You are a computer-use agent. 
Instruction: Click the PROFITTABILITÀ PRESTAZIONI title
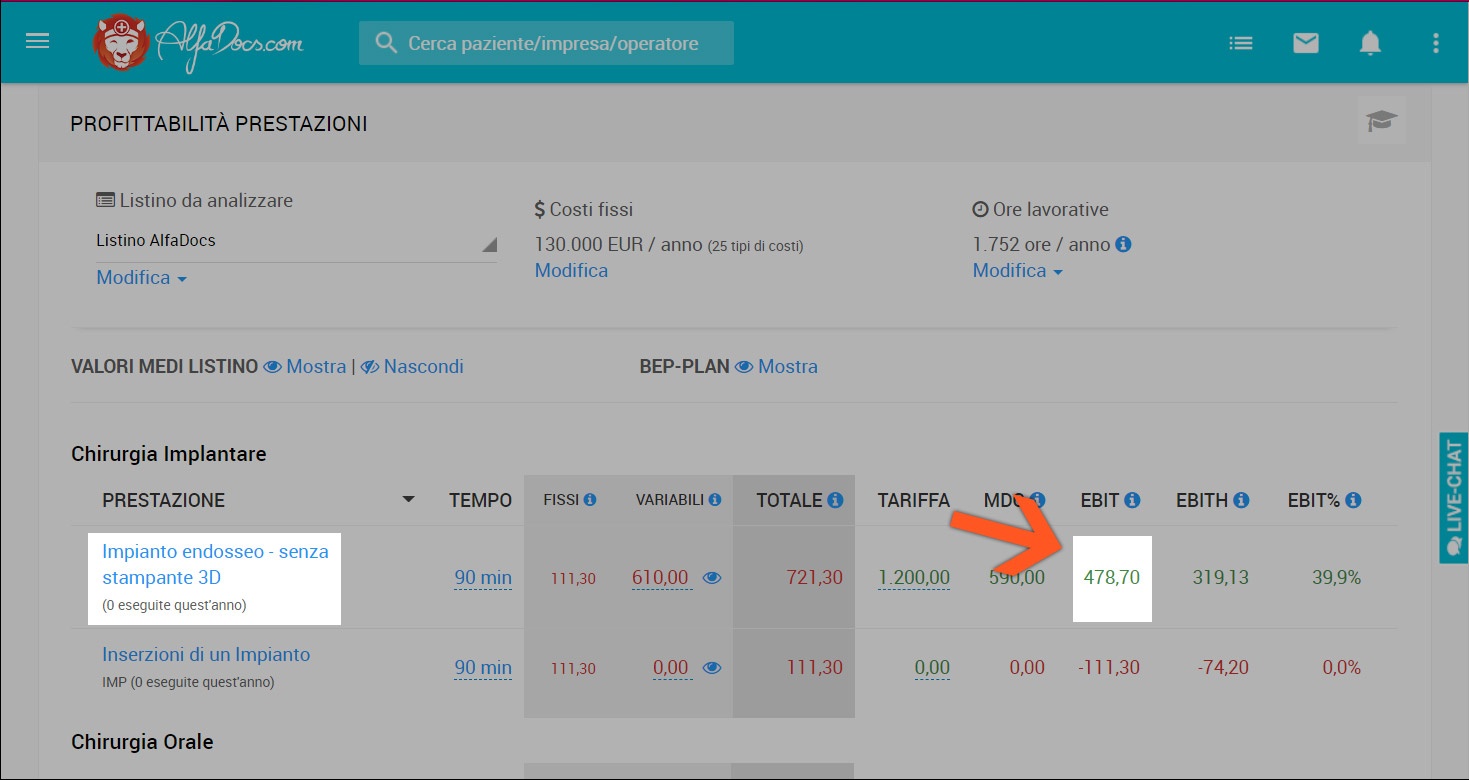pos(219,124)
